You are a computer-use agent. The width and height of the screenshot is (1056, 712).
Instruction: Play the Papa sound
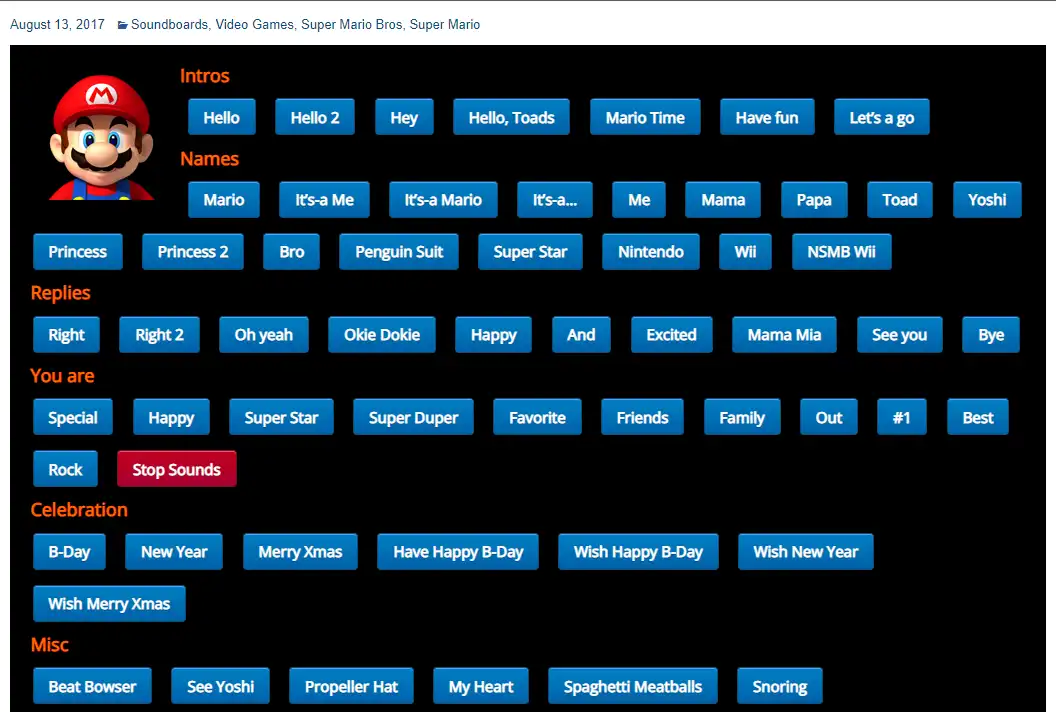tap(814, 199)
